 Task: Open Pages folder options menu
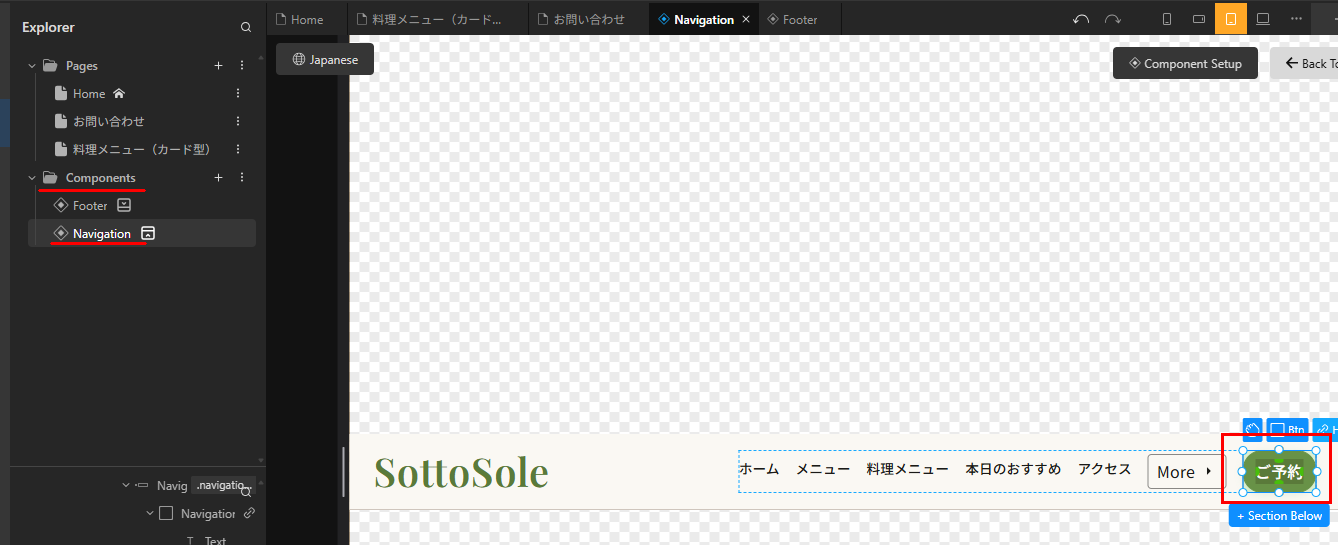[241, 65]
